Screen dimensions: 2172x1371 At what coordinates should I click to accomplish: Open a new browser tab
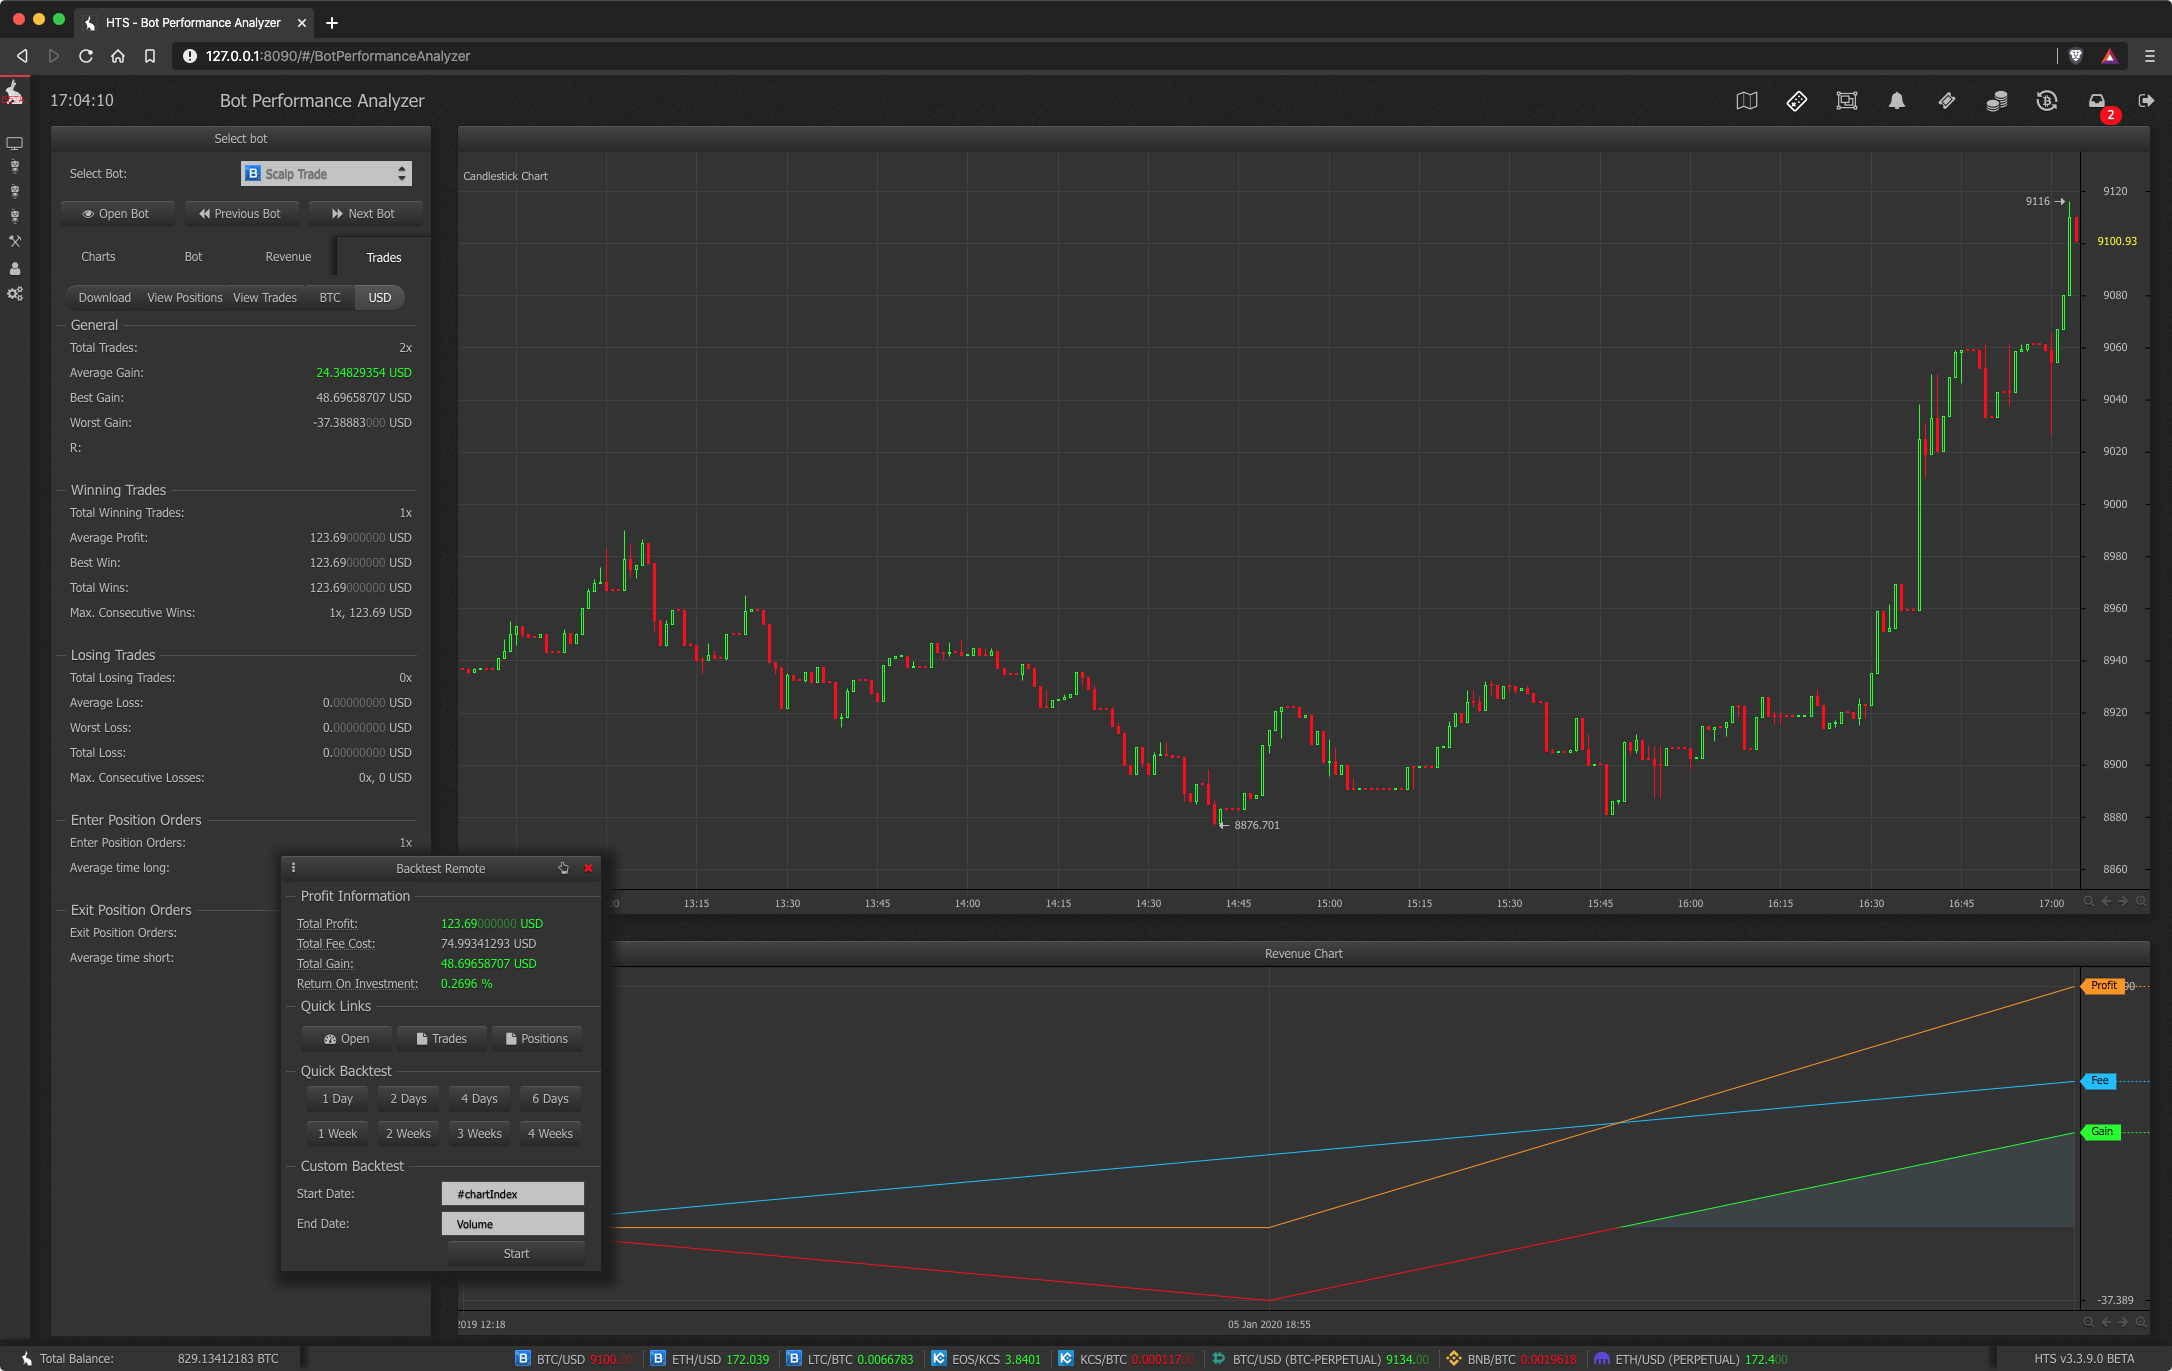click(x=332, y=22)
